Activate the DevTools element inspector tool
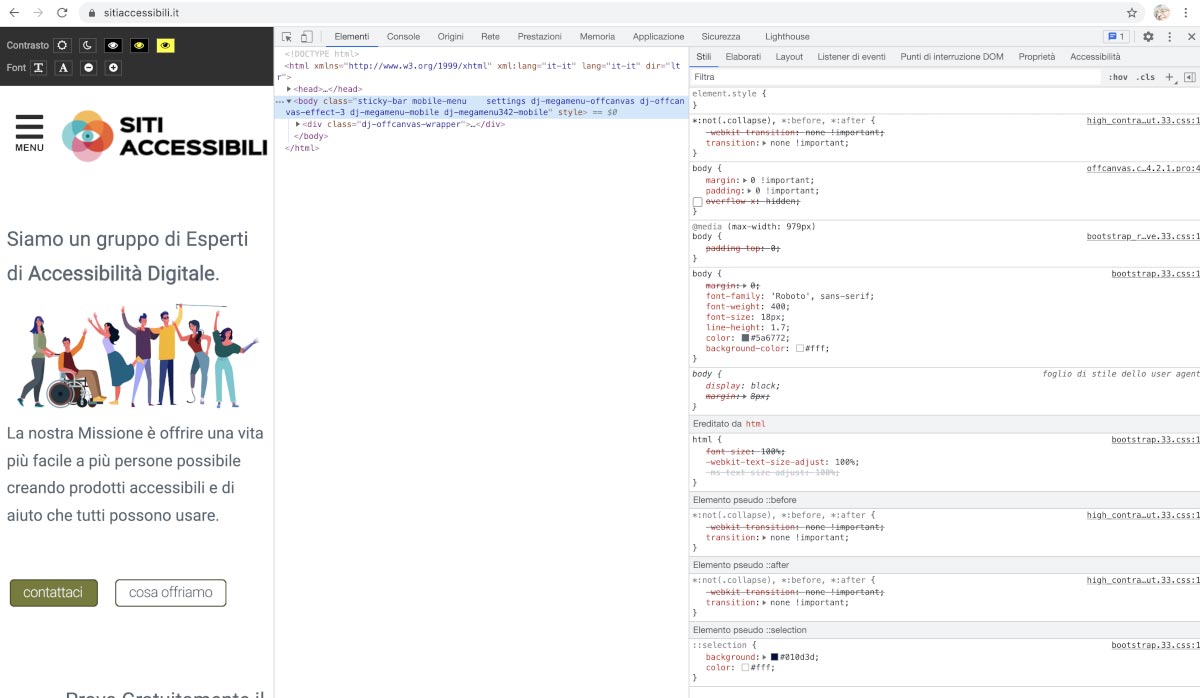 point(287,37)
